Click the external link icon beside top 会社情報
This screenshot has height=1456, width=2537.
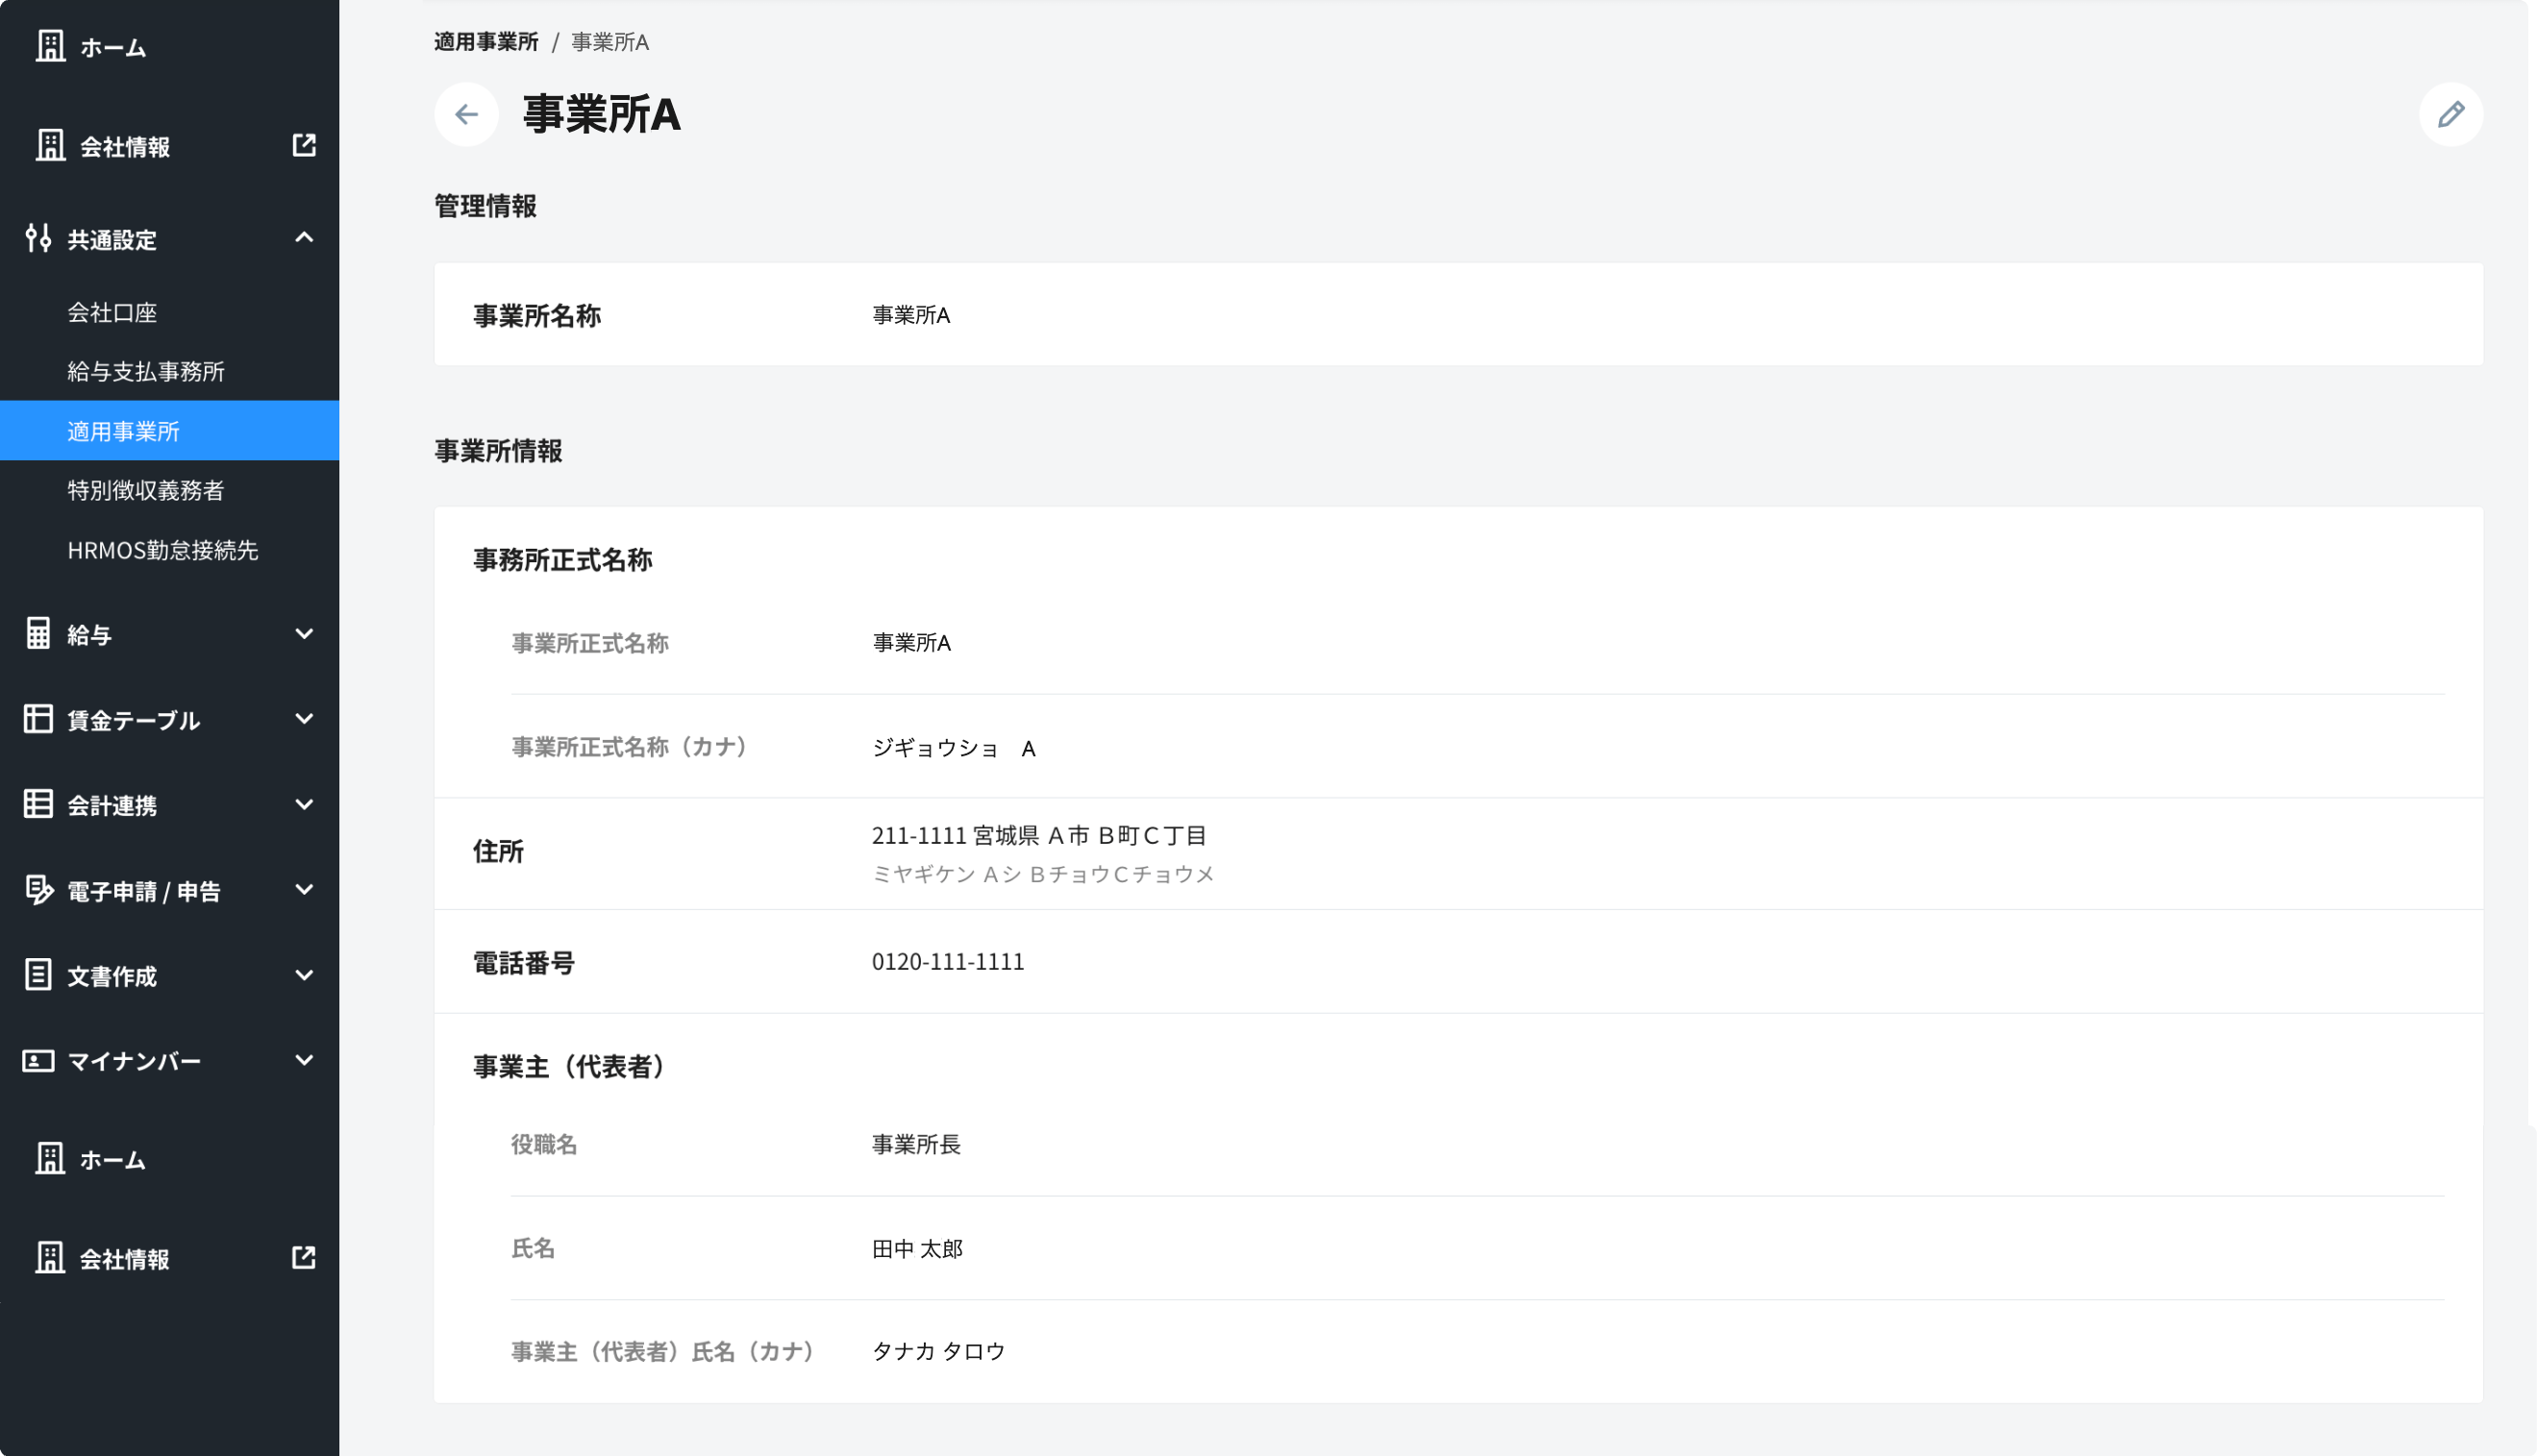coord(304,145)
